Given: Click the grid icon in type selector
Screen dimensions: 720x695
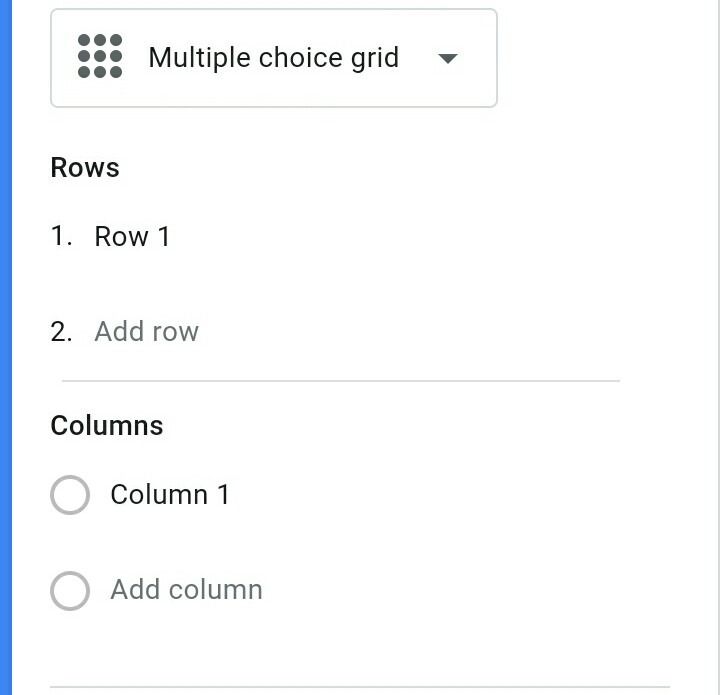Looking at the screenshot, I should pos(100,56).
